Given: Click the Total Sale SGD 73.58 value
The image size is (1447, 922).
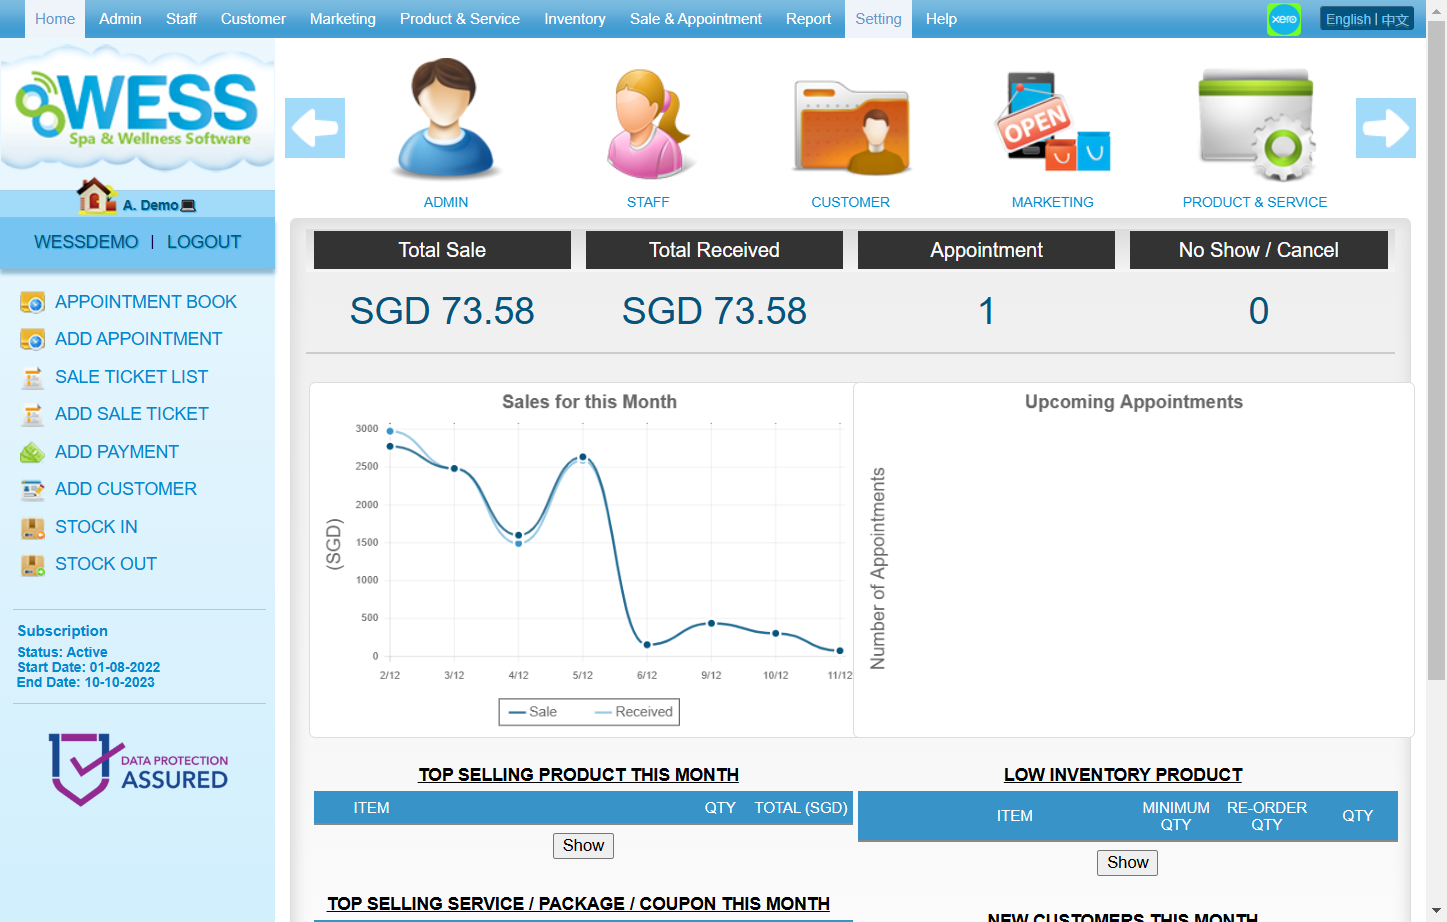Looking at the screenshot, I should click(442, 311).
